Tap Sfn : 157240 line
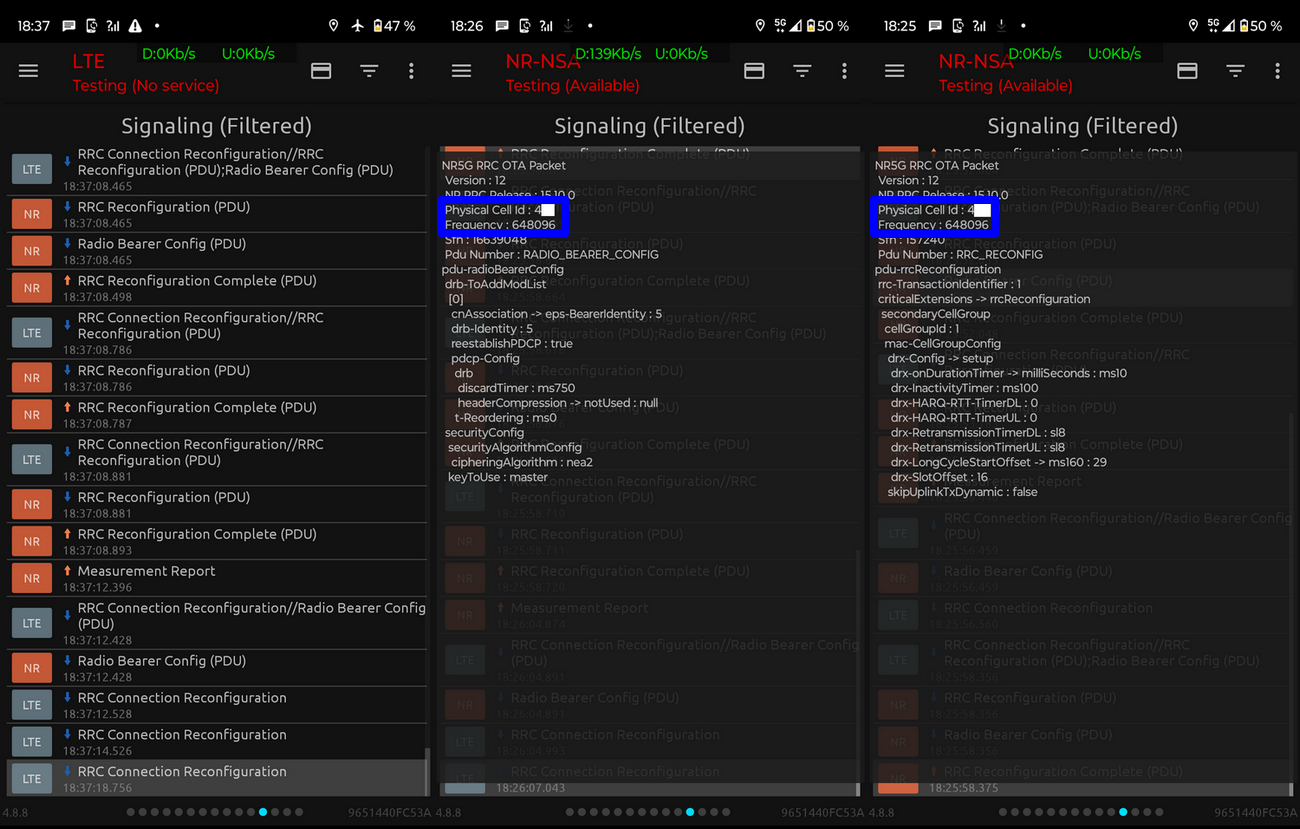 coord(911,240)
